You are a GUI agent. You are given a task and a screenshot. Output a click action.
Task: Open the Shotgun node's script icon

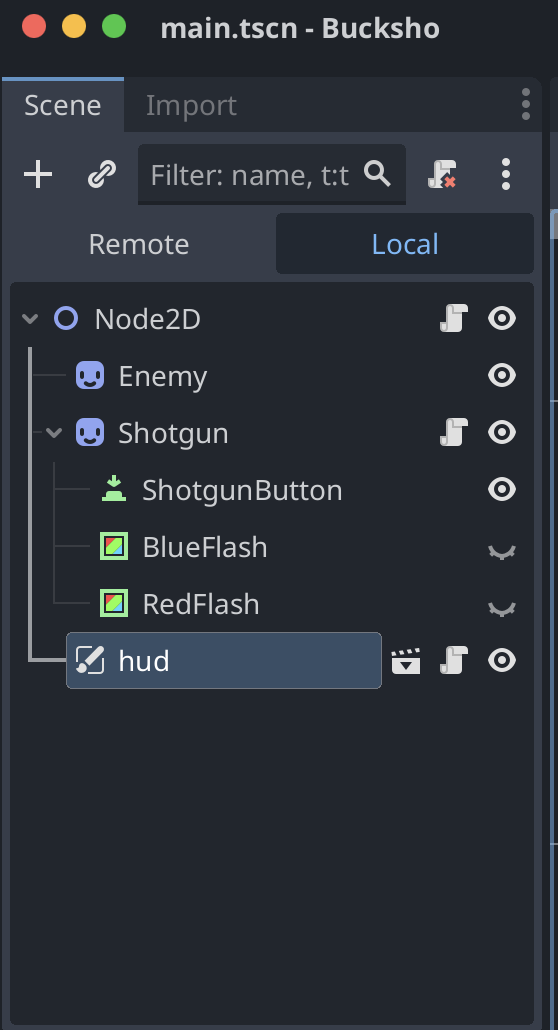point(453,432)
